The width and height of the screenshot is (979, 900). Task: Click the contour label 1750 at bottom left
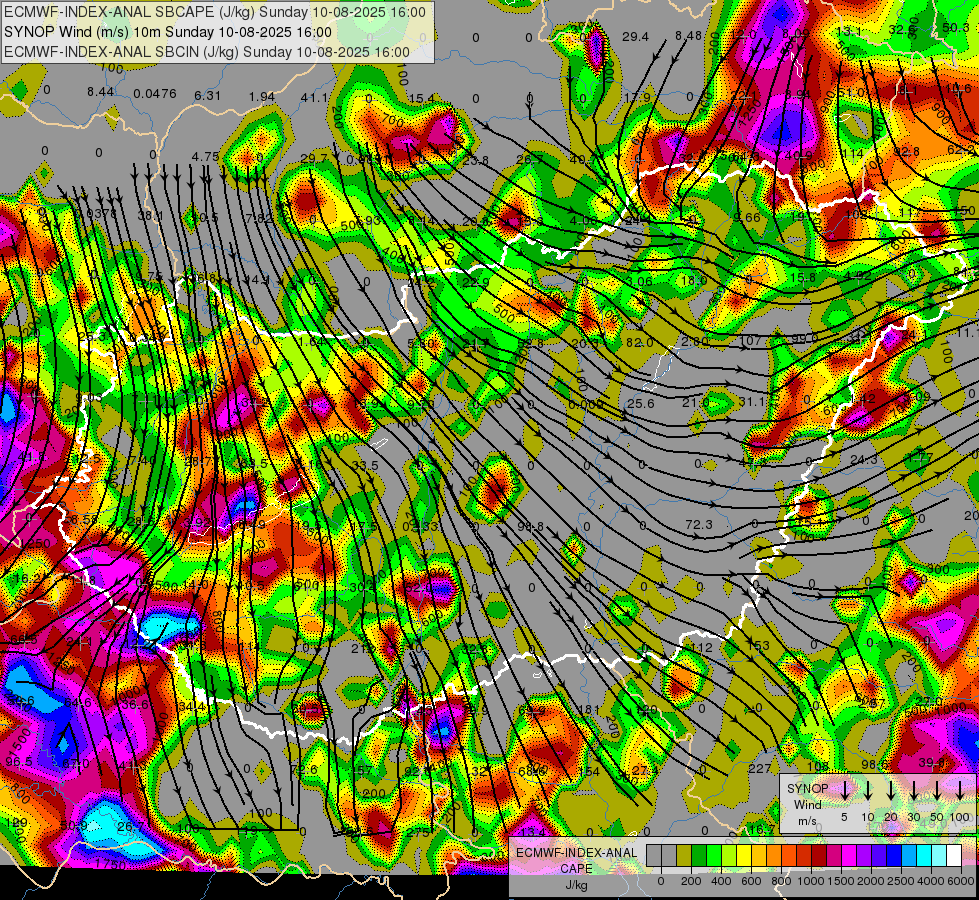pyautogui.click(x=110, y=864)
